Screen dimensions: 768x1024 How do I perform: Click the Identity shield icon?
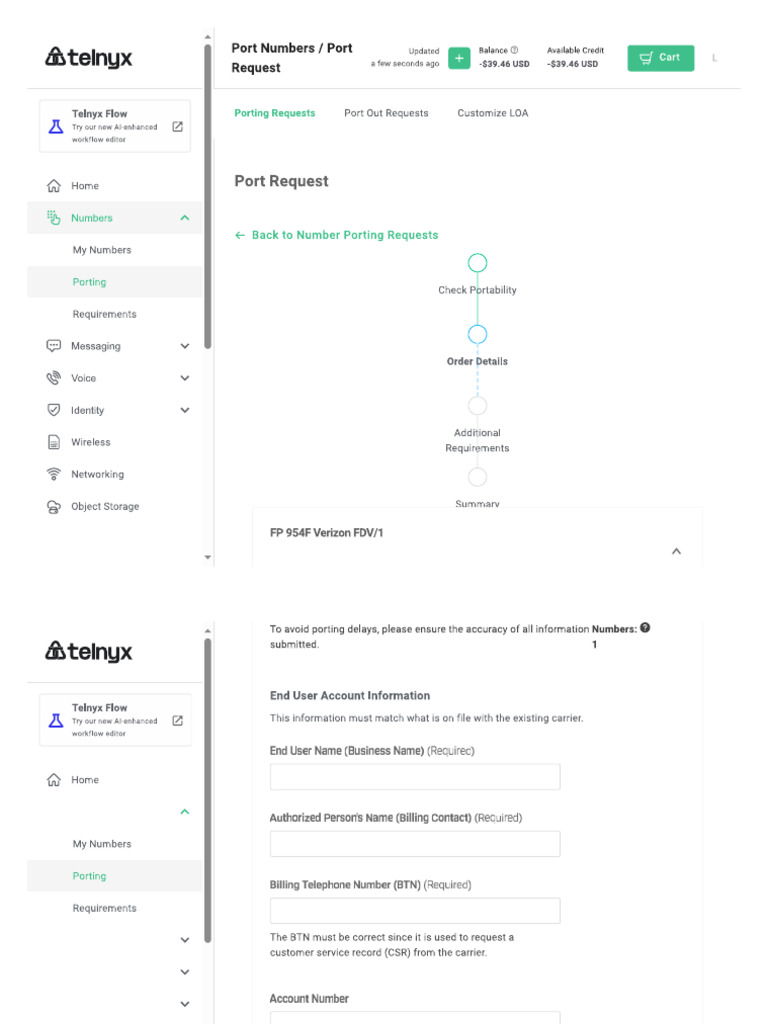pyautogui.click(x=54, y=410)
